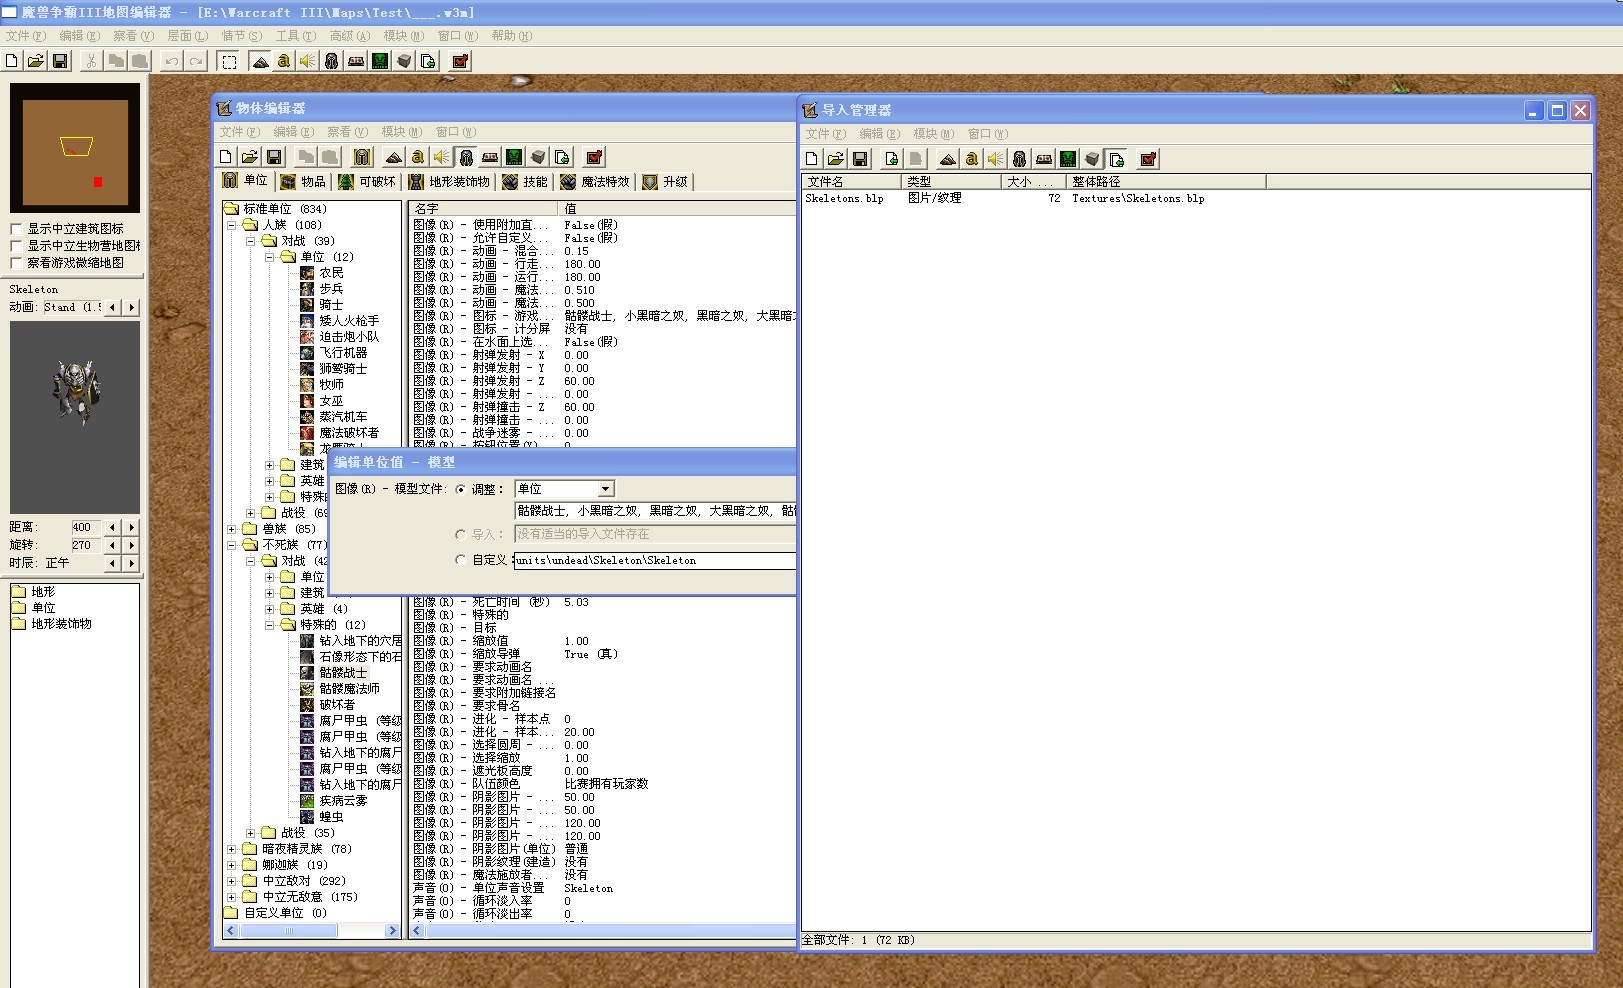Open Sound Editor icon in main toolbar
This screenshot has width=1623, height=988.
pyautogui.click(x=308, y=61)
